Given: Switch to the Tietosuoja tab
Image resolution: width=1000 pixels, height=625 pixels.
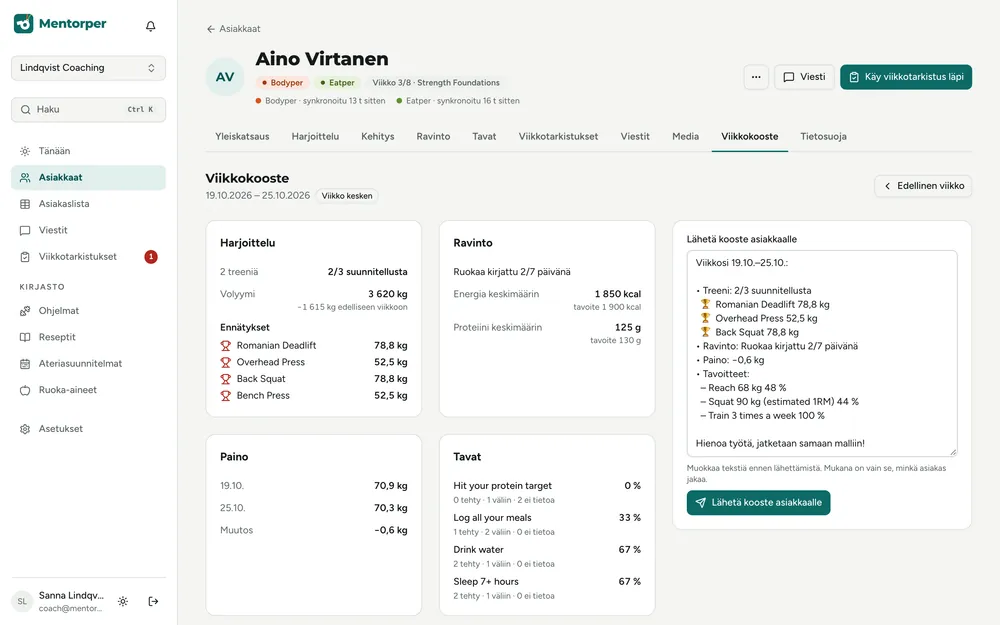Looking at the screenshot, I should [x=823, y=136].
